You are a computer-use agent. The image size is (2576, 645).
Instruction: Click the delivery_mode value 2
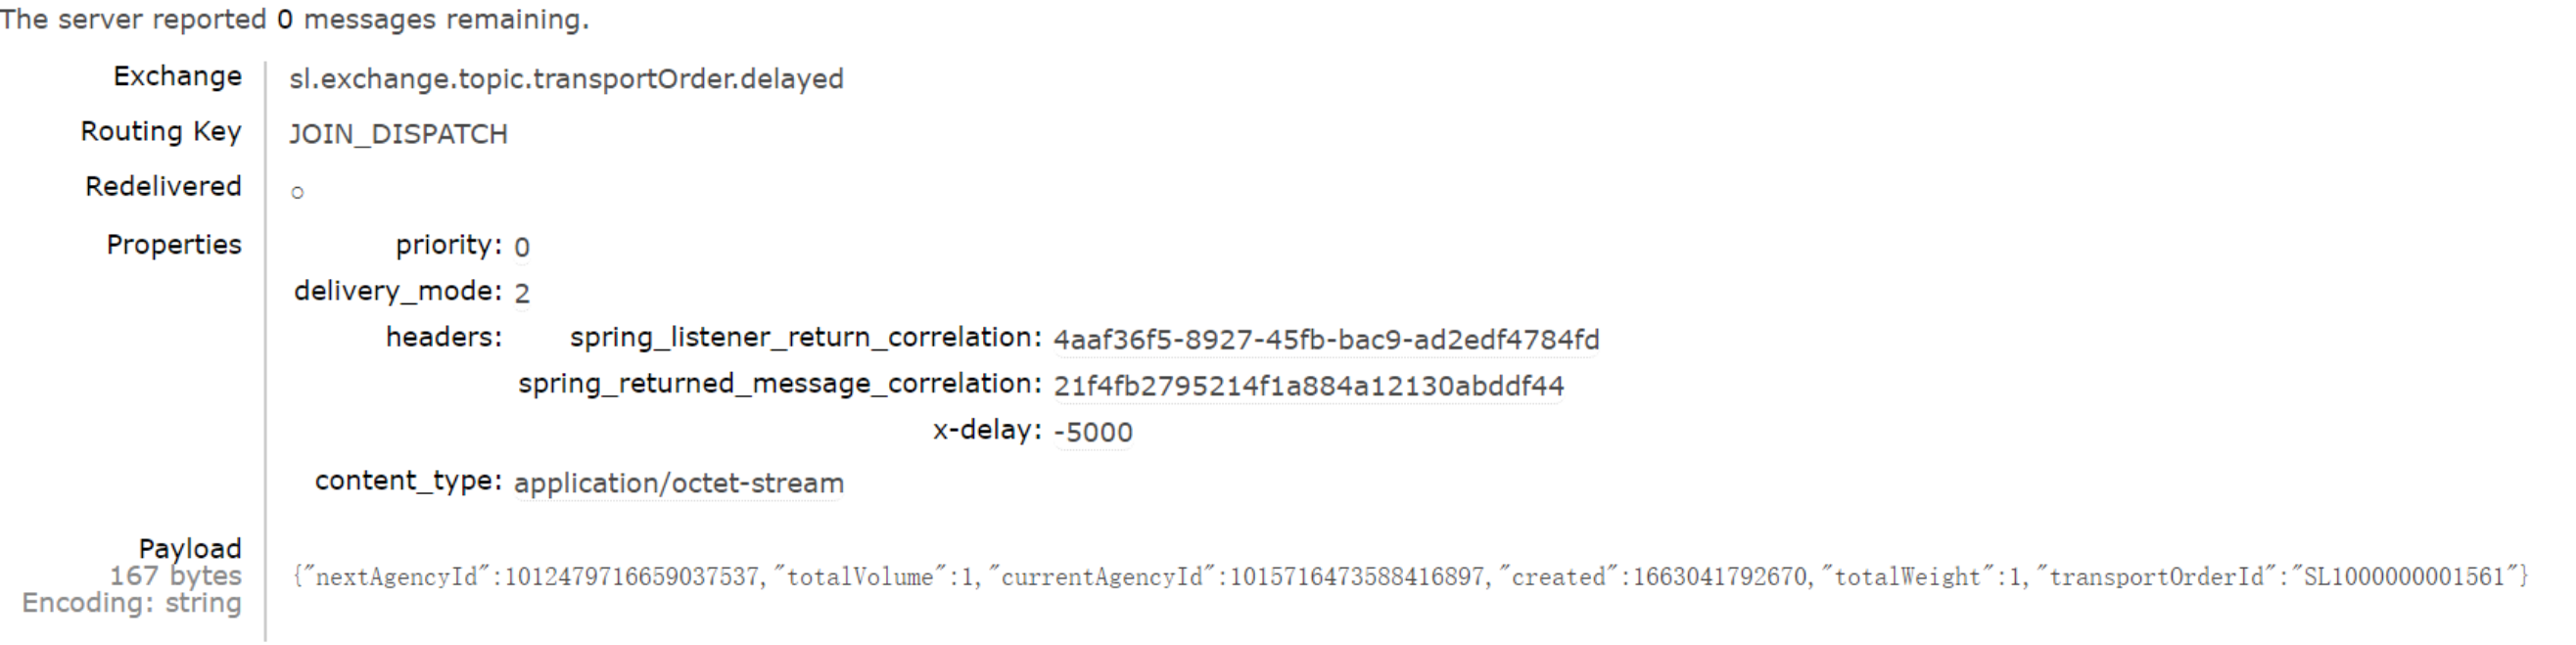click(x=522, y=293)
